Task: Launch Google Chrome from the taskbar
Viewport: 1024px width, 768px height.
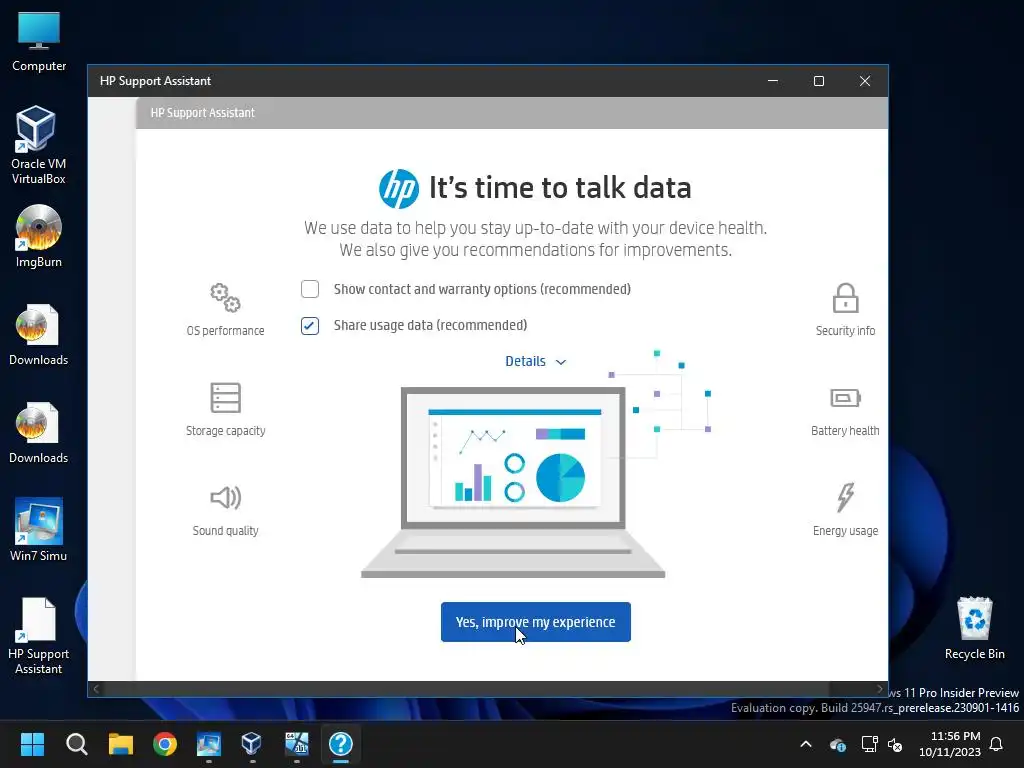Action: 165,744
